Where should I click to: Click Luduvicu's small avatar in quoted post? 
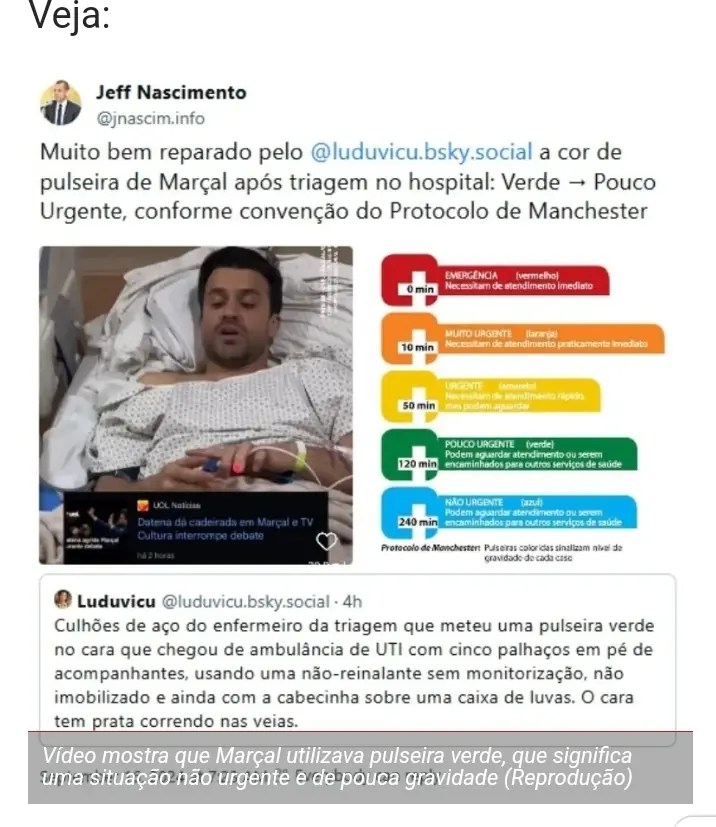pos(63,600)
